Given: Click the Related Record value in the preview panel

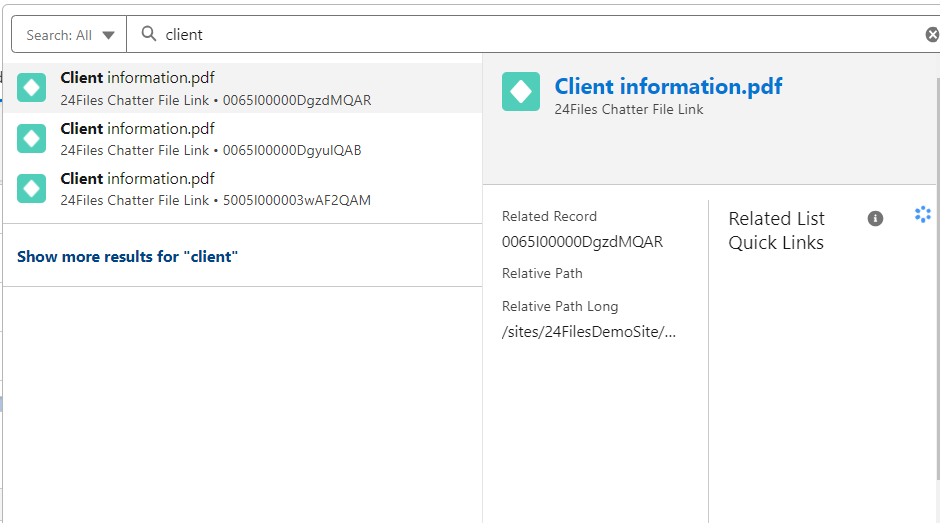Looking at the screenshot, I should [582, 241].
